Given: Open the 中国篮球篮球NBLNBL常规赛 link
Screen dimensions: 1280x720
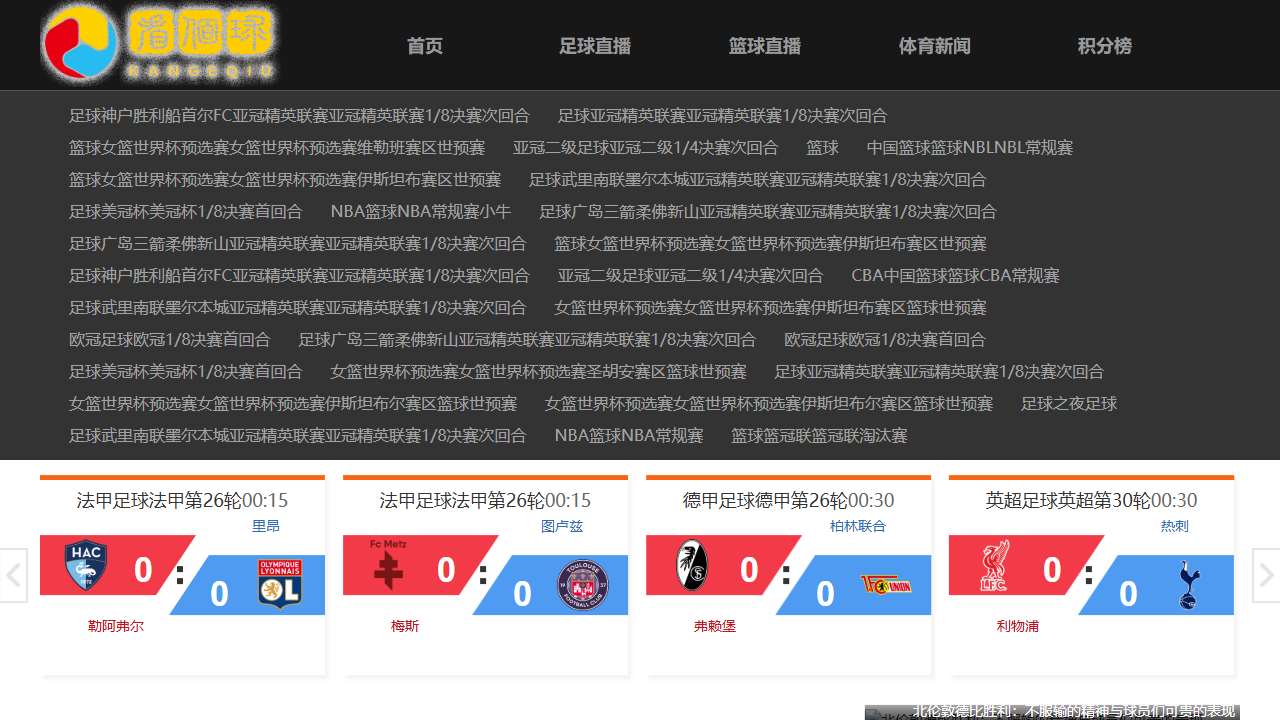Looking at the screenshot, I should pyautogui.click(x=969, y=148).
